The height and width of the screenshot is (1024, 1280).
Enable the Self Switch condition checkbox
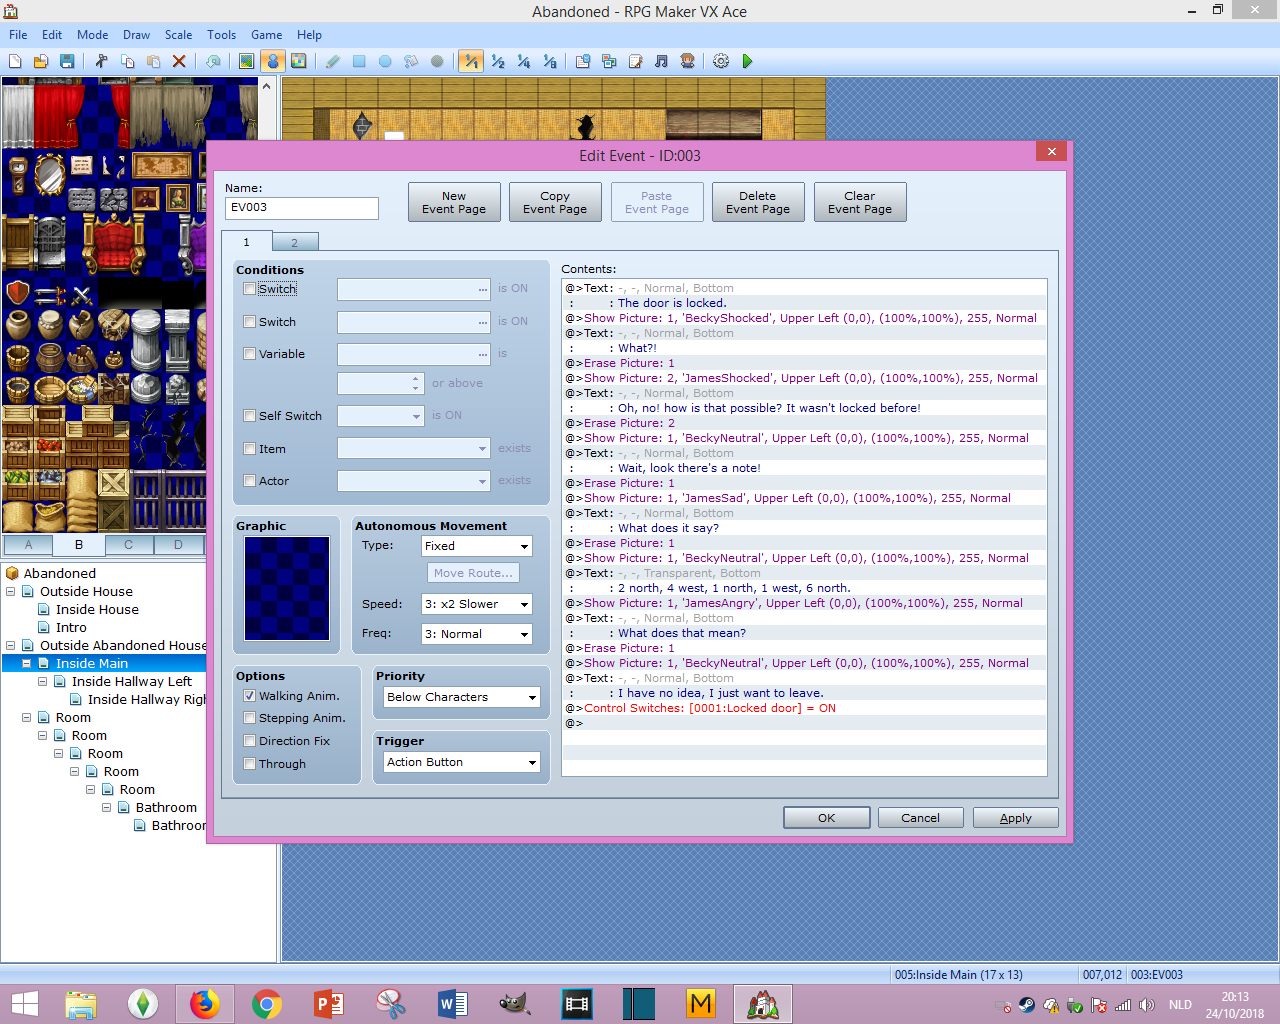point(250,416)
